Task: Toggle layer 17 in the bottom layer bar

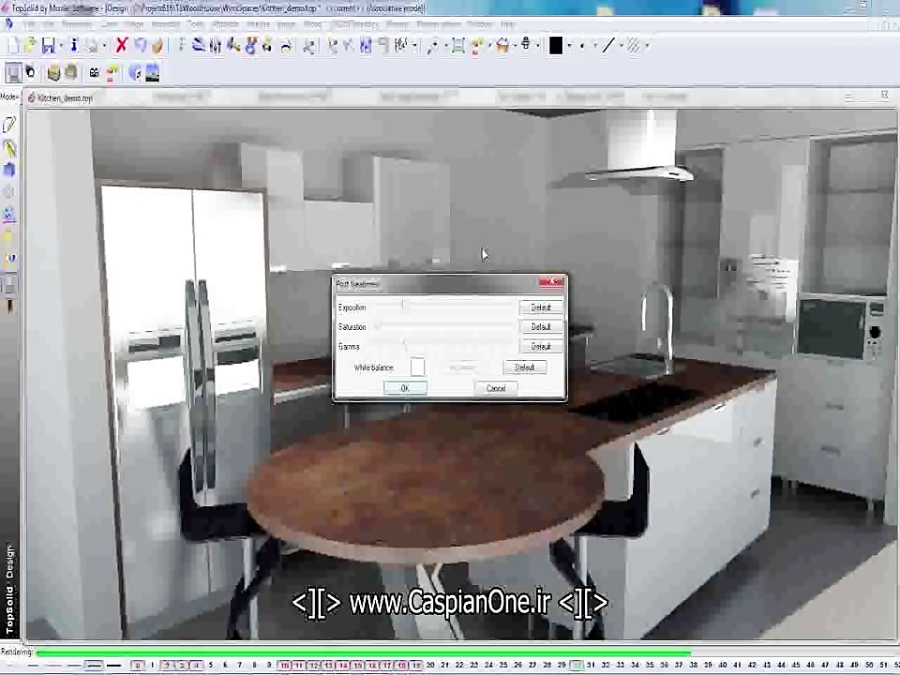Action: point(386,665)
